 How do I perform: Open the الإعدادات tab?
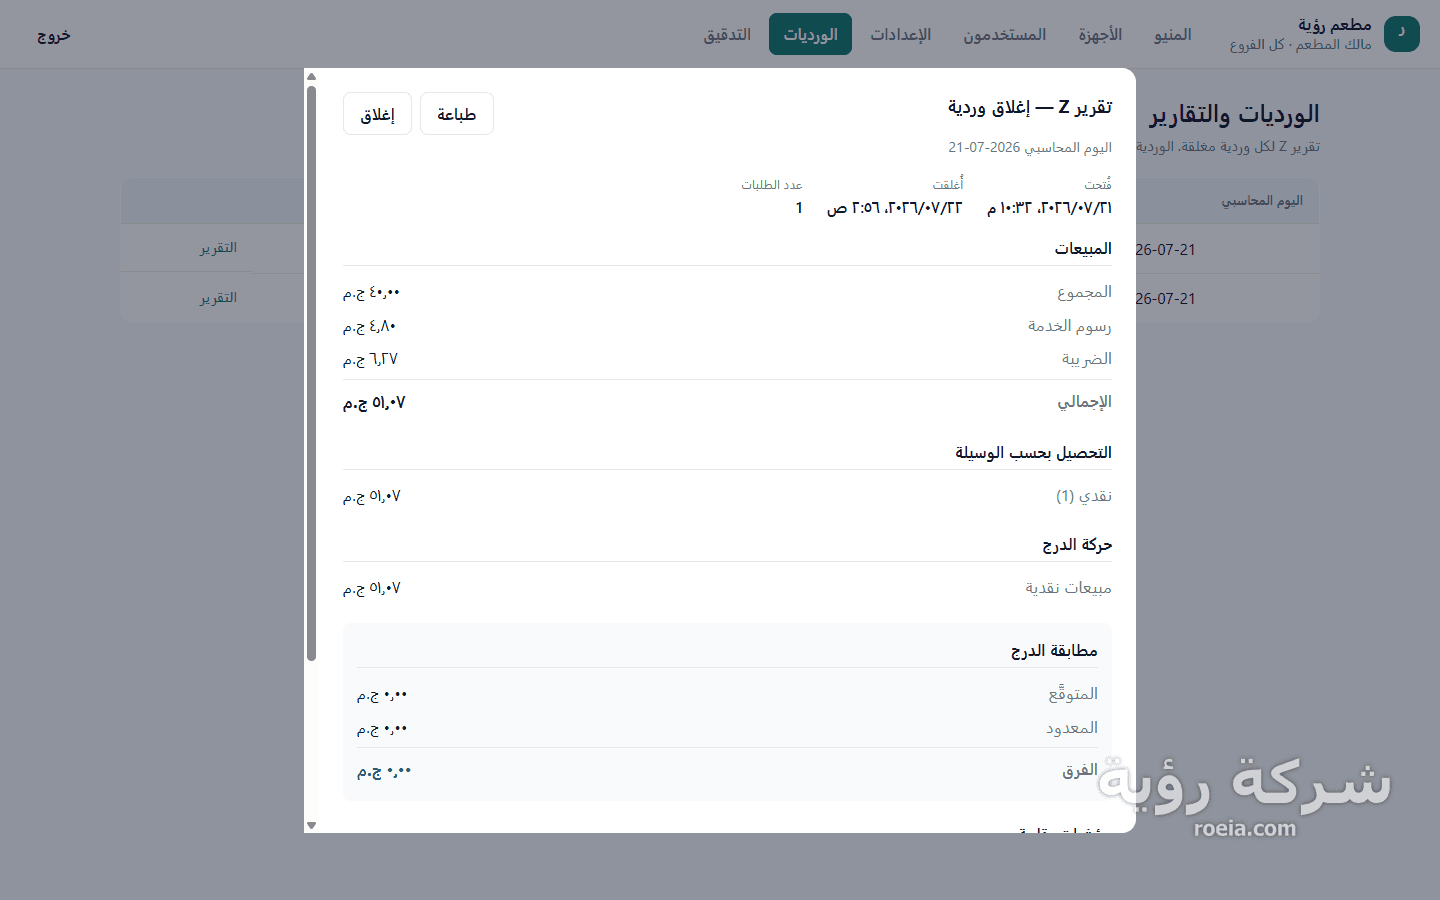point(900,34)
